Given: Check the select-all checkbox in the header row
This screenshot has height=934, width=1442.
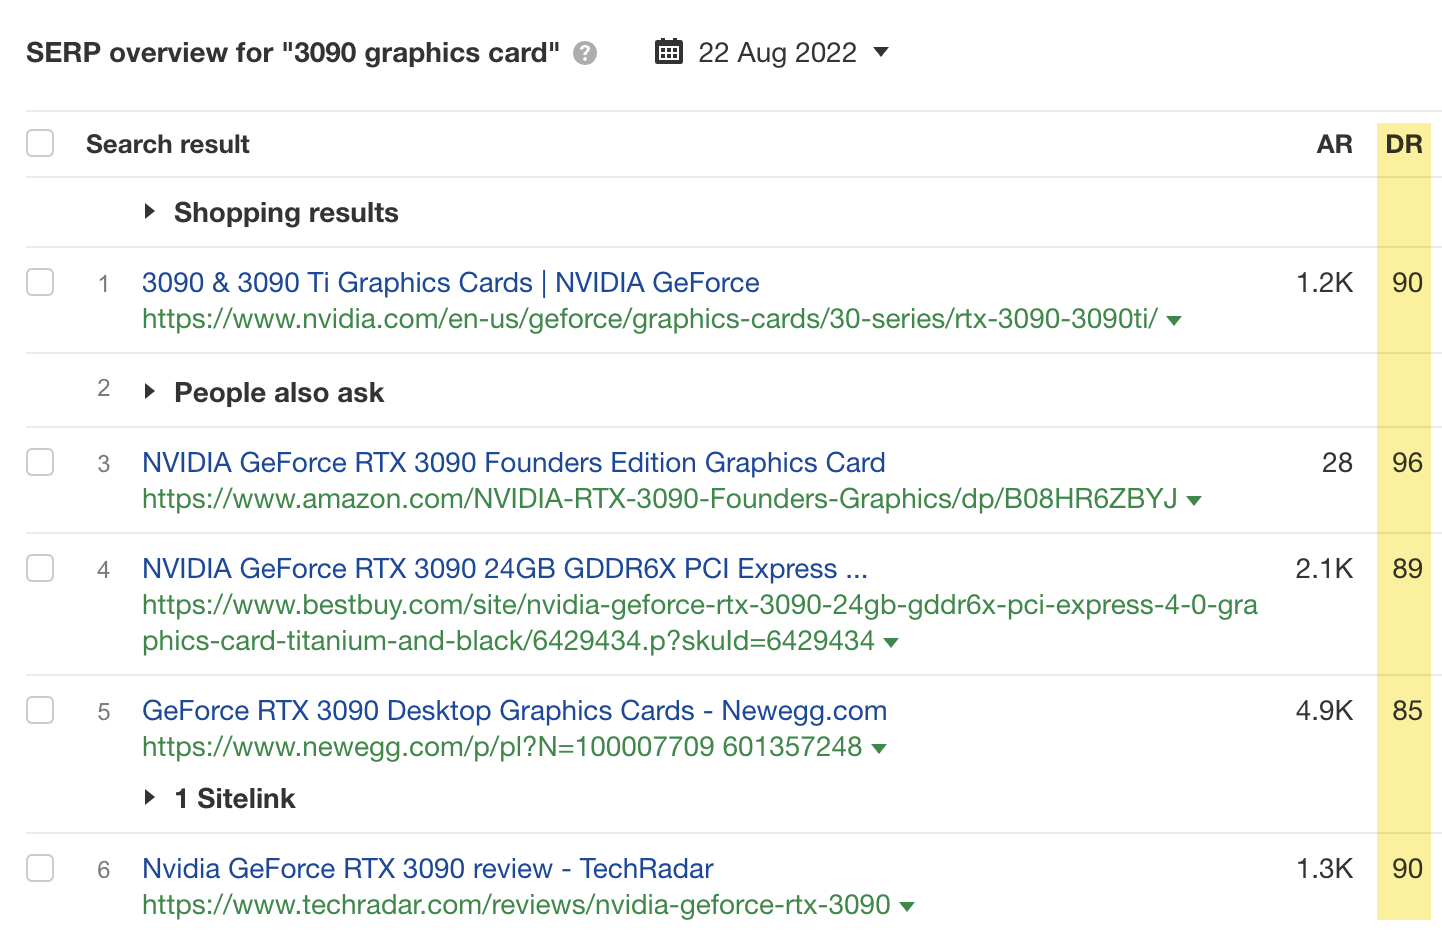Looking at the screenshot, I should pyautogui.click(x=40, y=143).
